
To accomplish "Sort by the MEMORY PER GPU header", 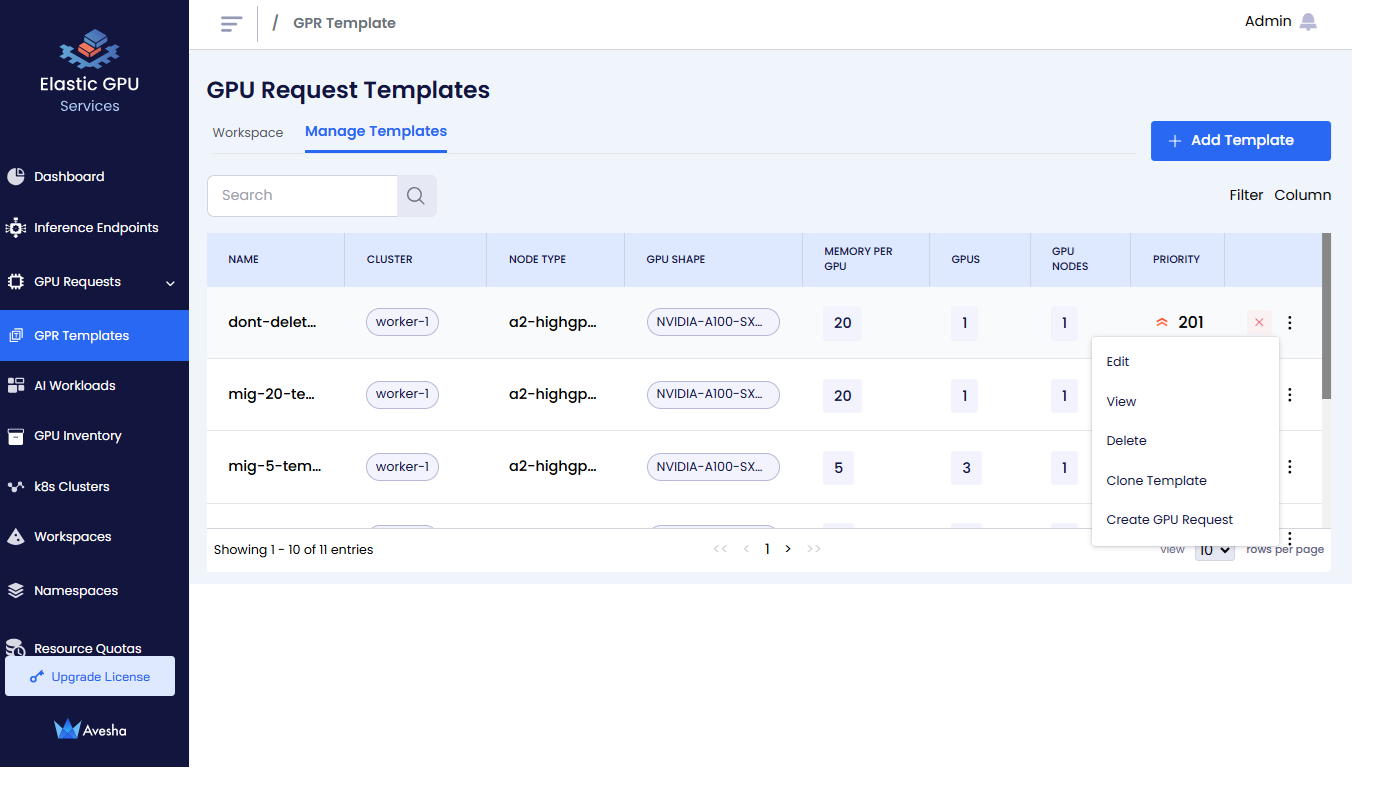I will pyautogui.click(x=858, y=259).
